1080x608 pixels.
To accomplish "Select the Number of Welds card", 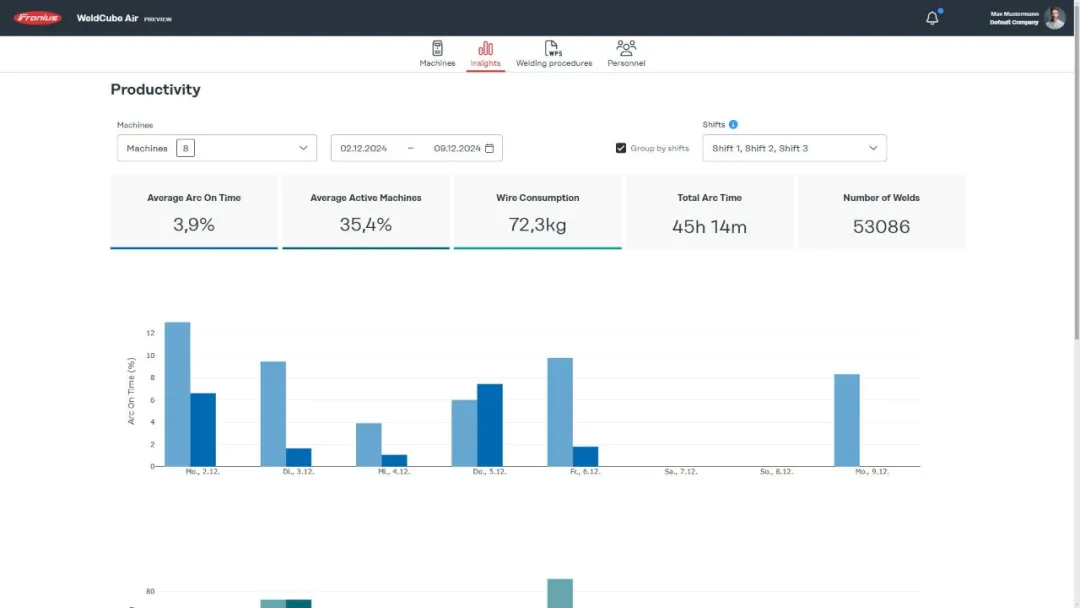I will click(881, 212).
